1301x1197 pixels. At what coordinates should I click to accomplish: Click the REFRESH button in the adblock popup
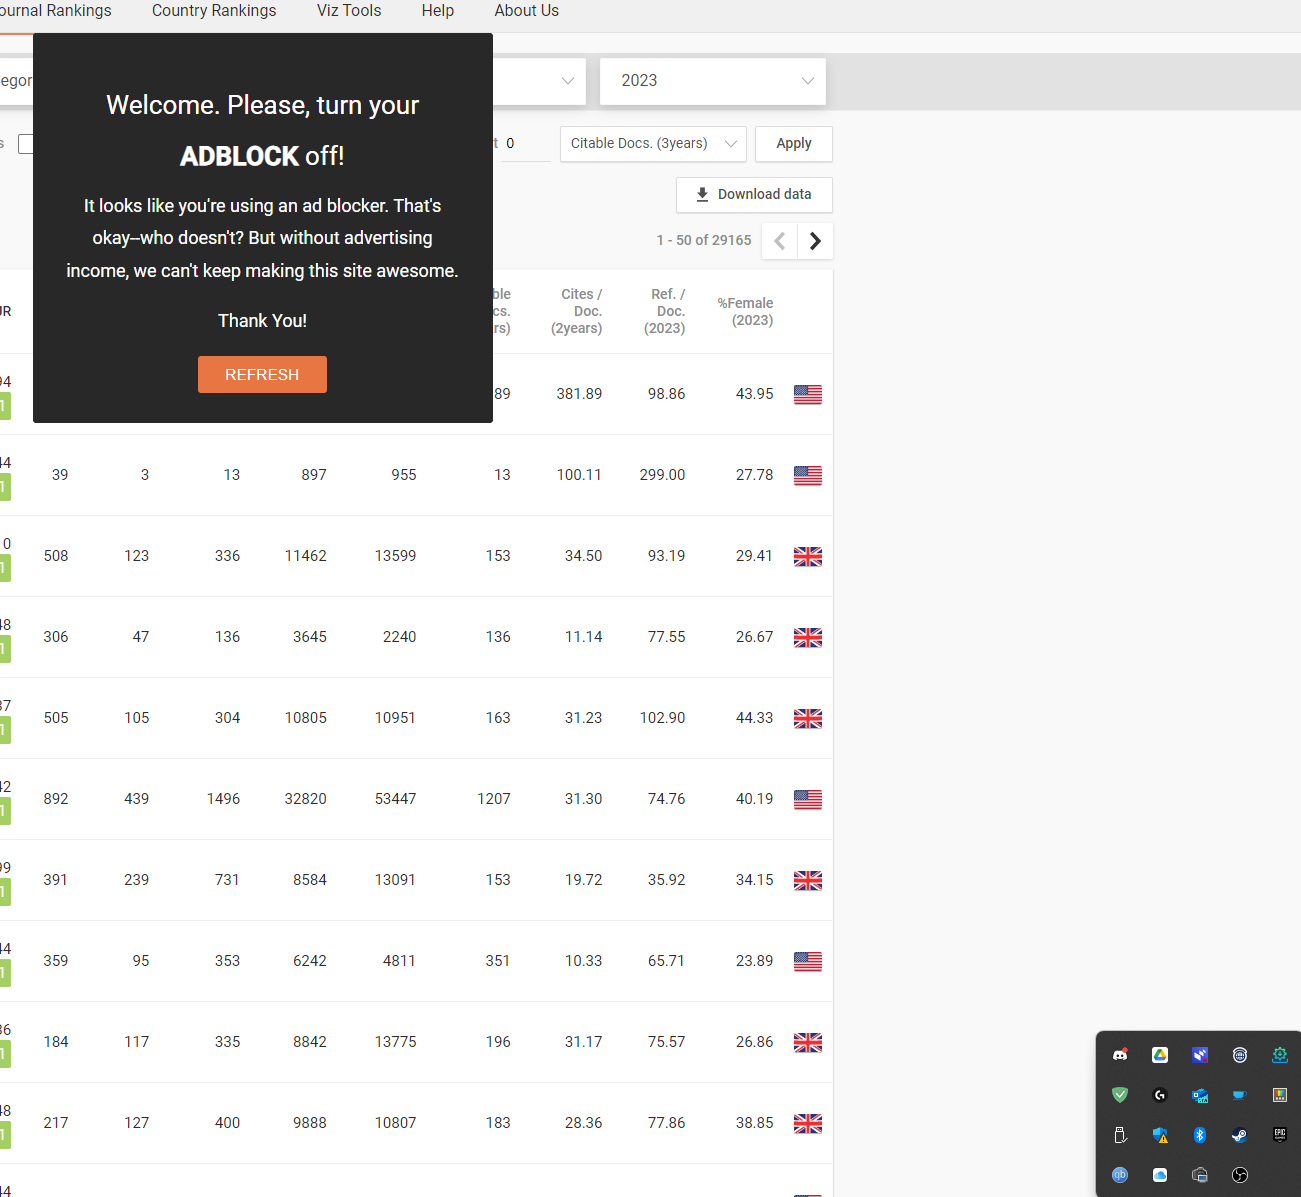(262, 374)
